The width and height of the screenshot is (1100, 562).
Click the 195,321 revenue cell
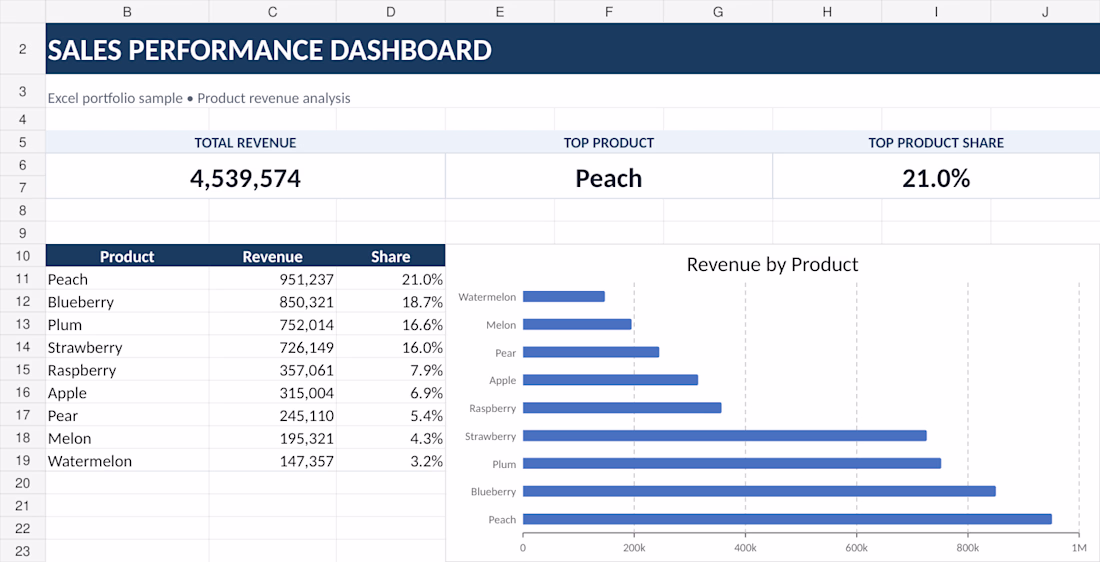point(272,438)
